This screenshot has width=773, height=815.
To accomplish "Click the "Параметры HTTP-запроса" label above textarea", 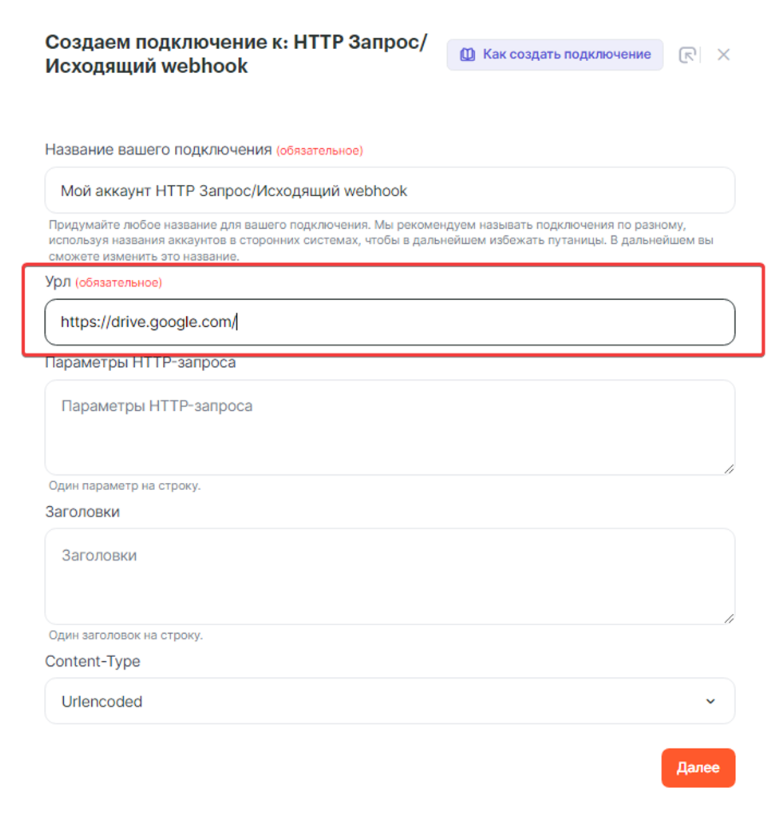I will click(140, 362).
